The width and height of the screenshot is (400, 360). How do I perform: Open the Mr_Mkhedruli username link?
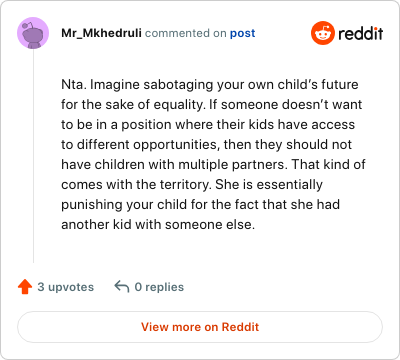click(x=101, y=33)
